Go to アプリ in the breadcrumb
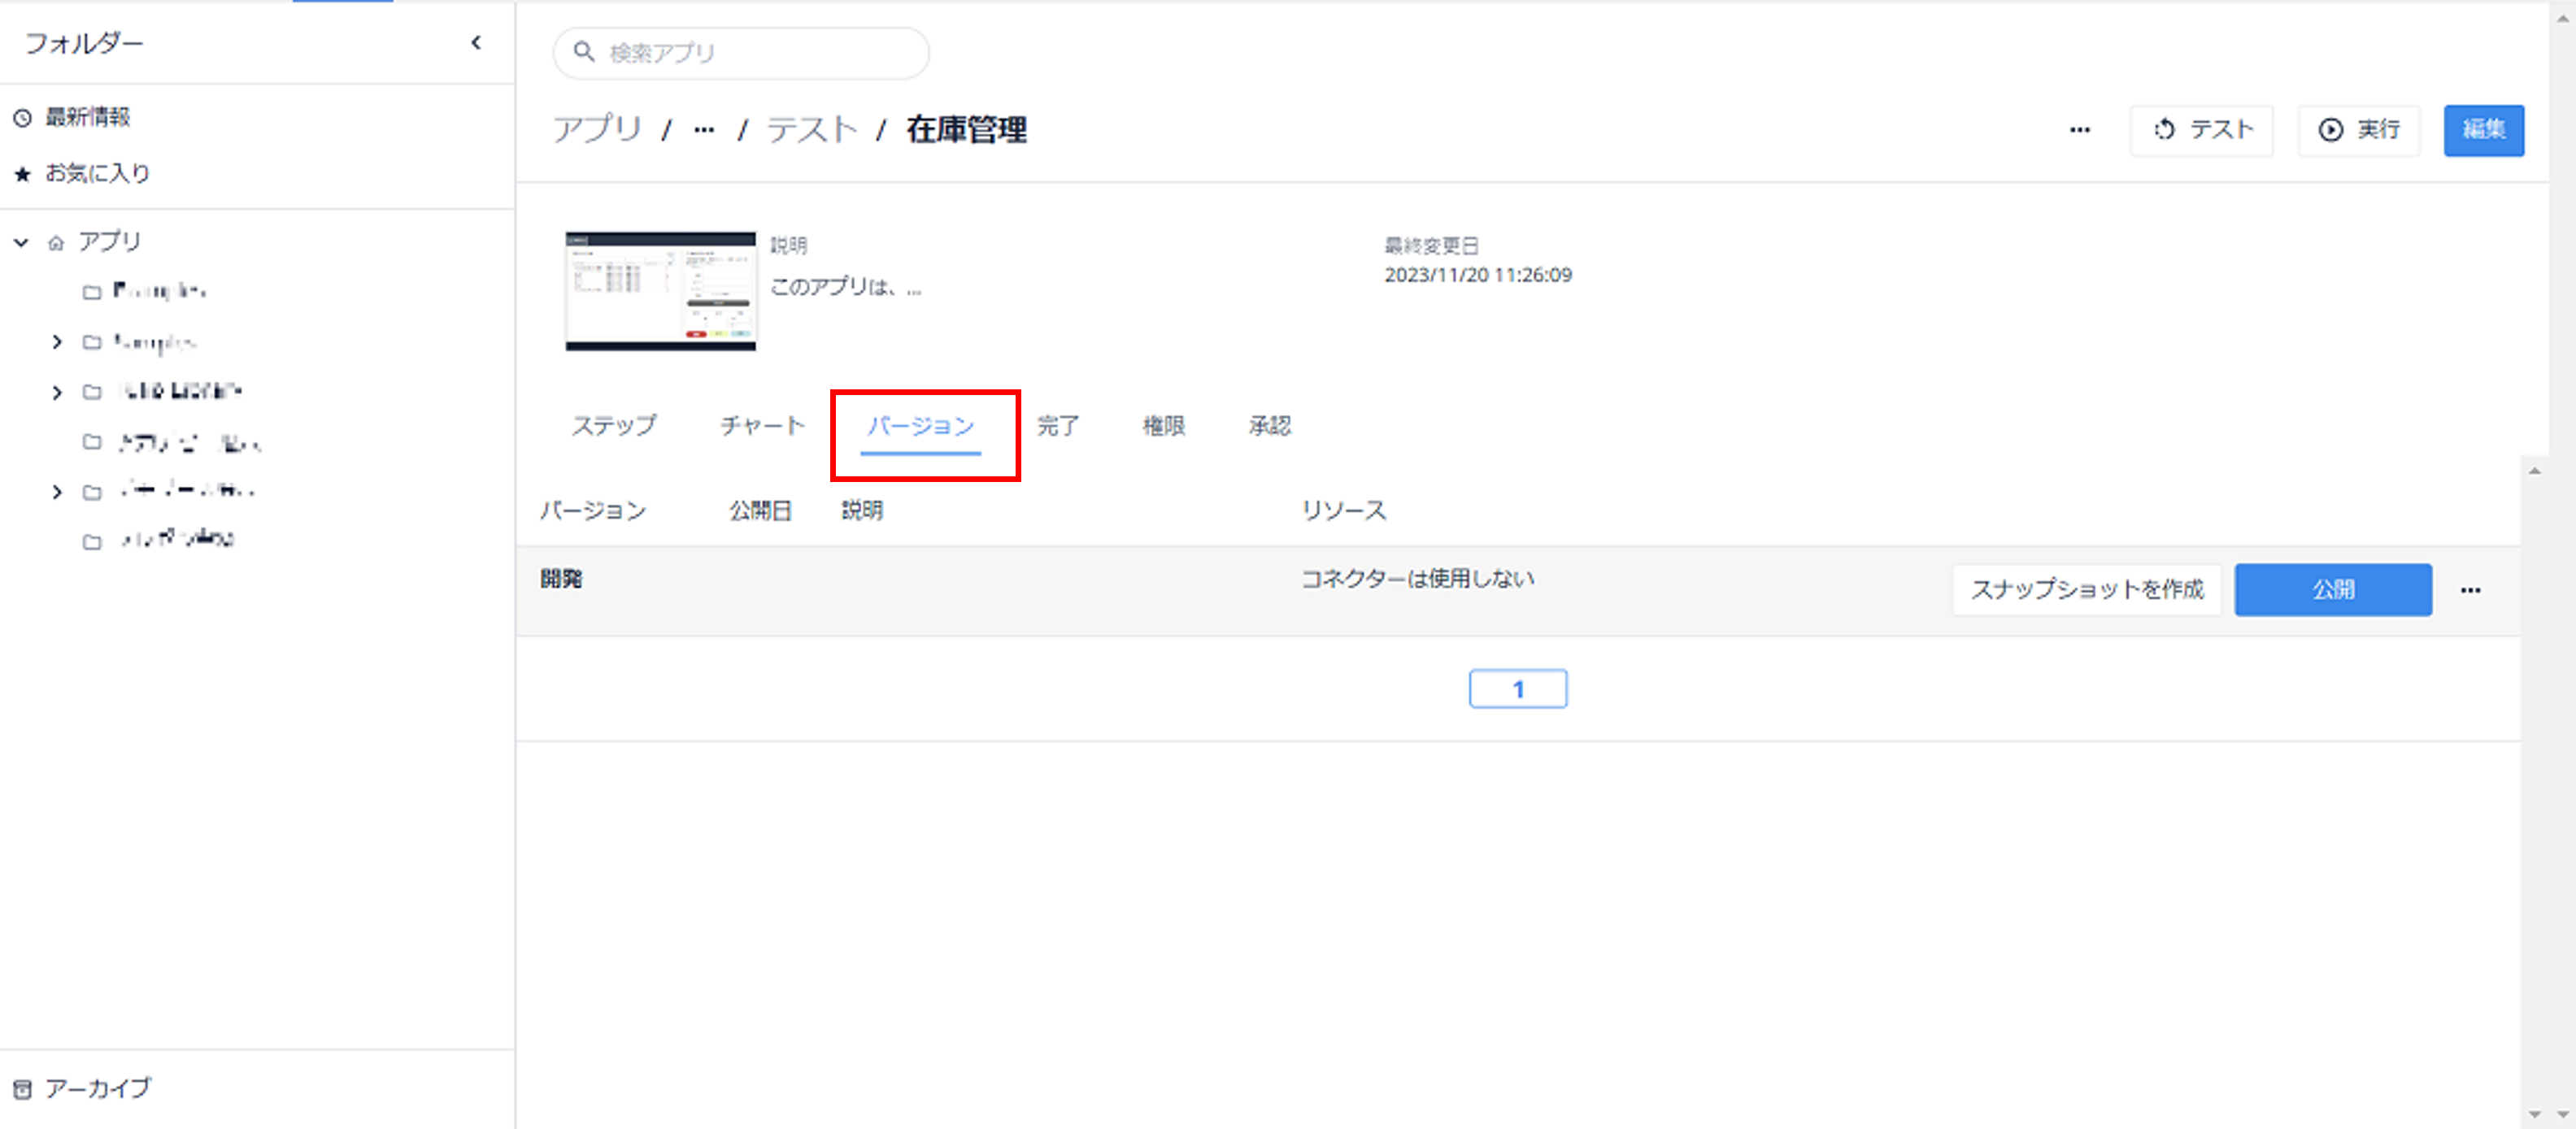 coord(598,130)
